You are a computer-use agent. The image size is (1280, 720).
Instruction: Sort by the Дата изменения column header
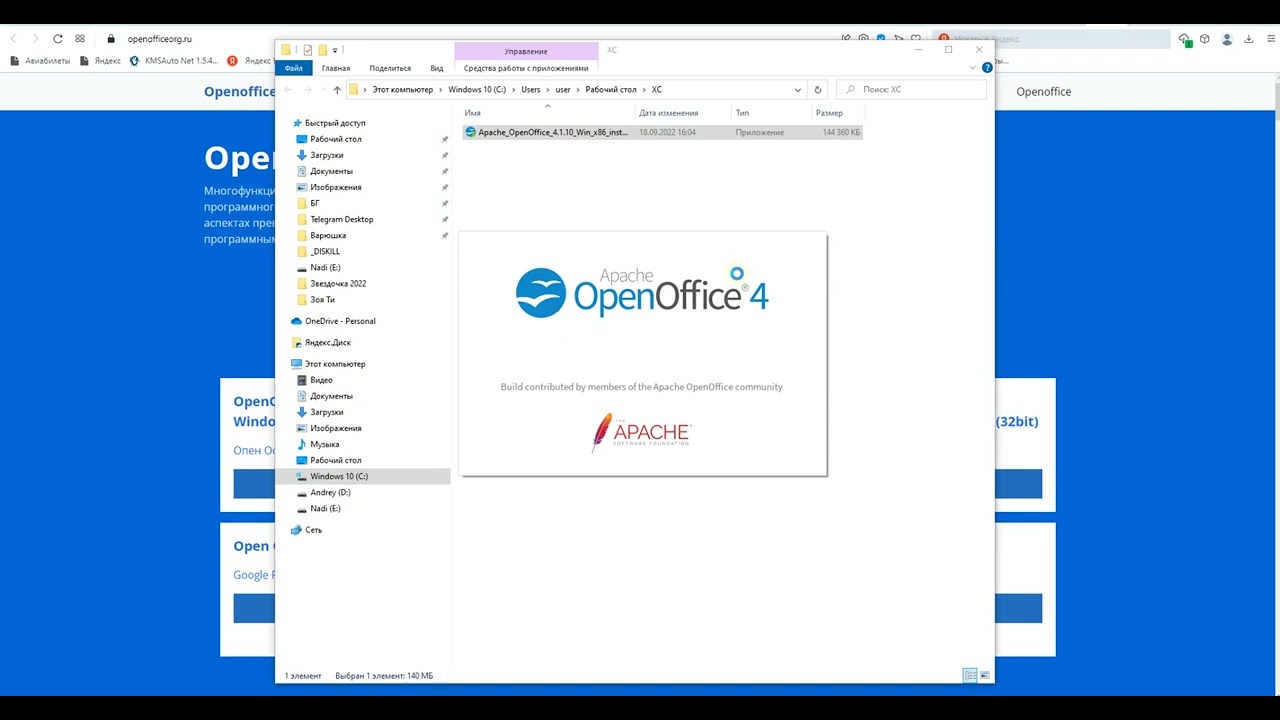click(668, 113)
